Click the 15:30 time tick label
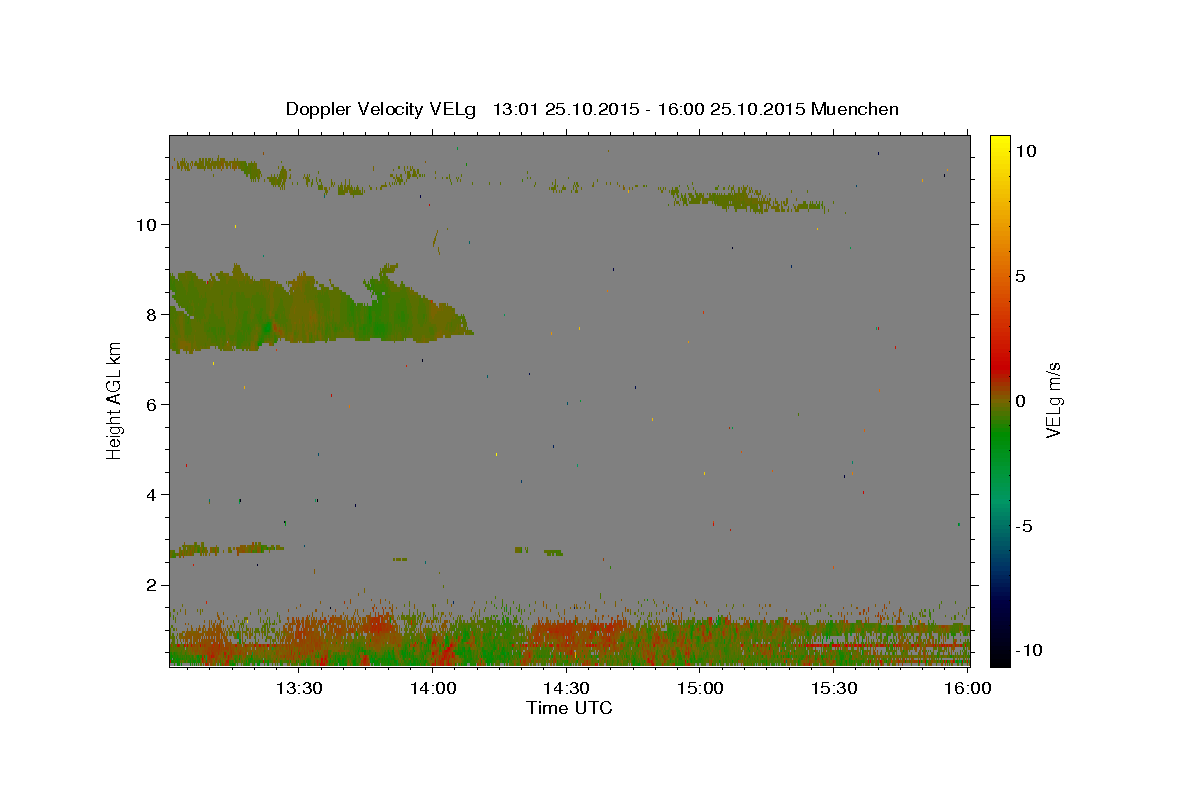Viewport: 1200px width, 800px height. 834,688
